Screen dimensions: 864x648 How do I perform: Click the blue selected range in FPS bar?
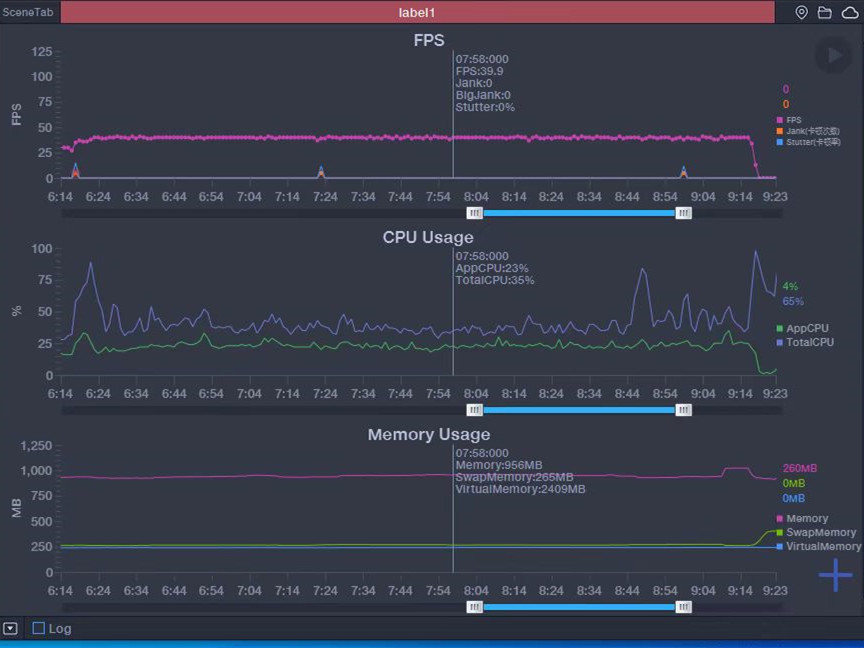click(579, 213)
